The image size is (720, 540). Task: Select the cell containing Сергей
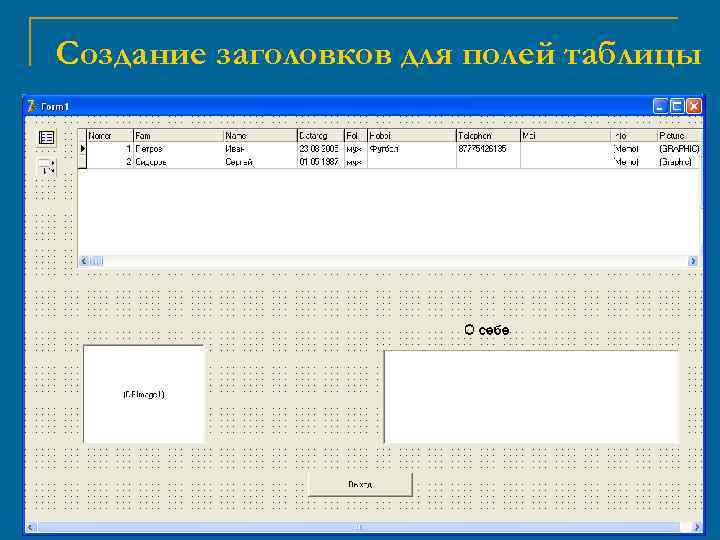(x=260, y=162)
